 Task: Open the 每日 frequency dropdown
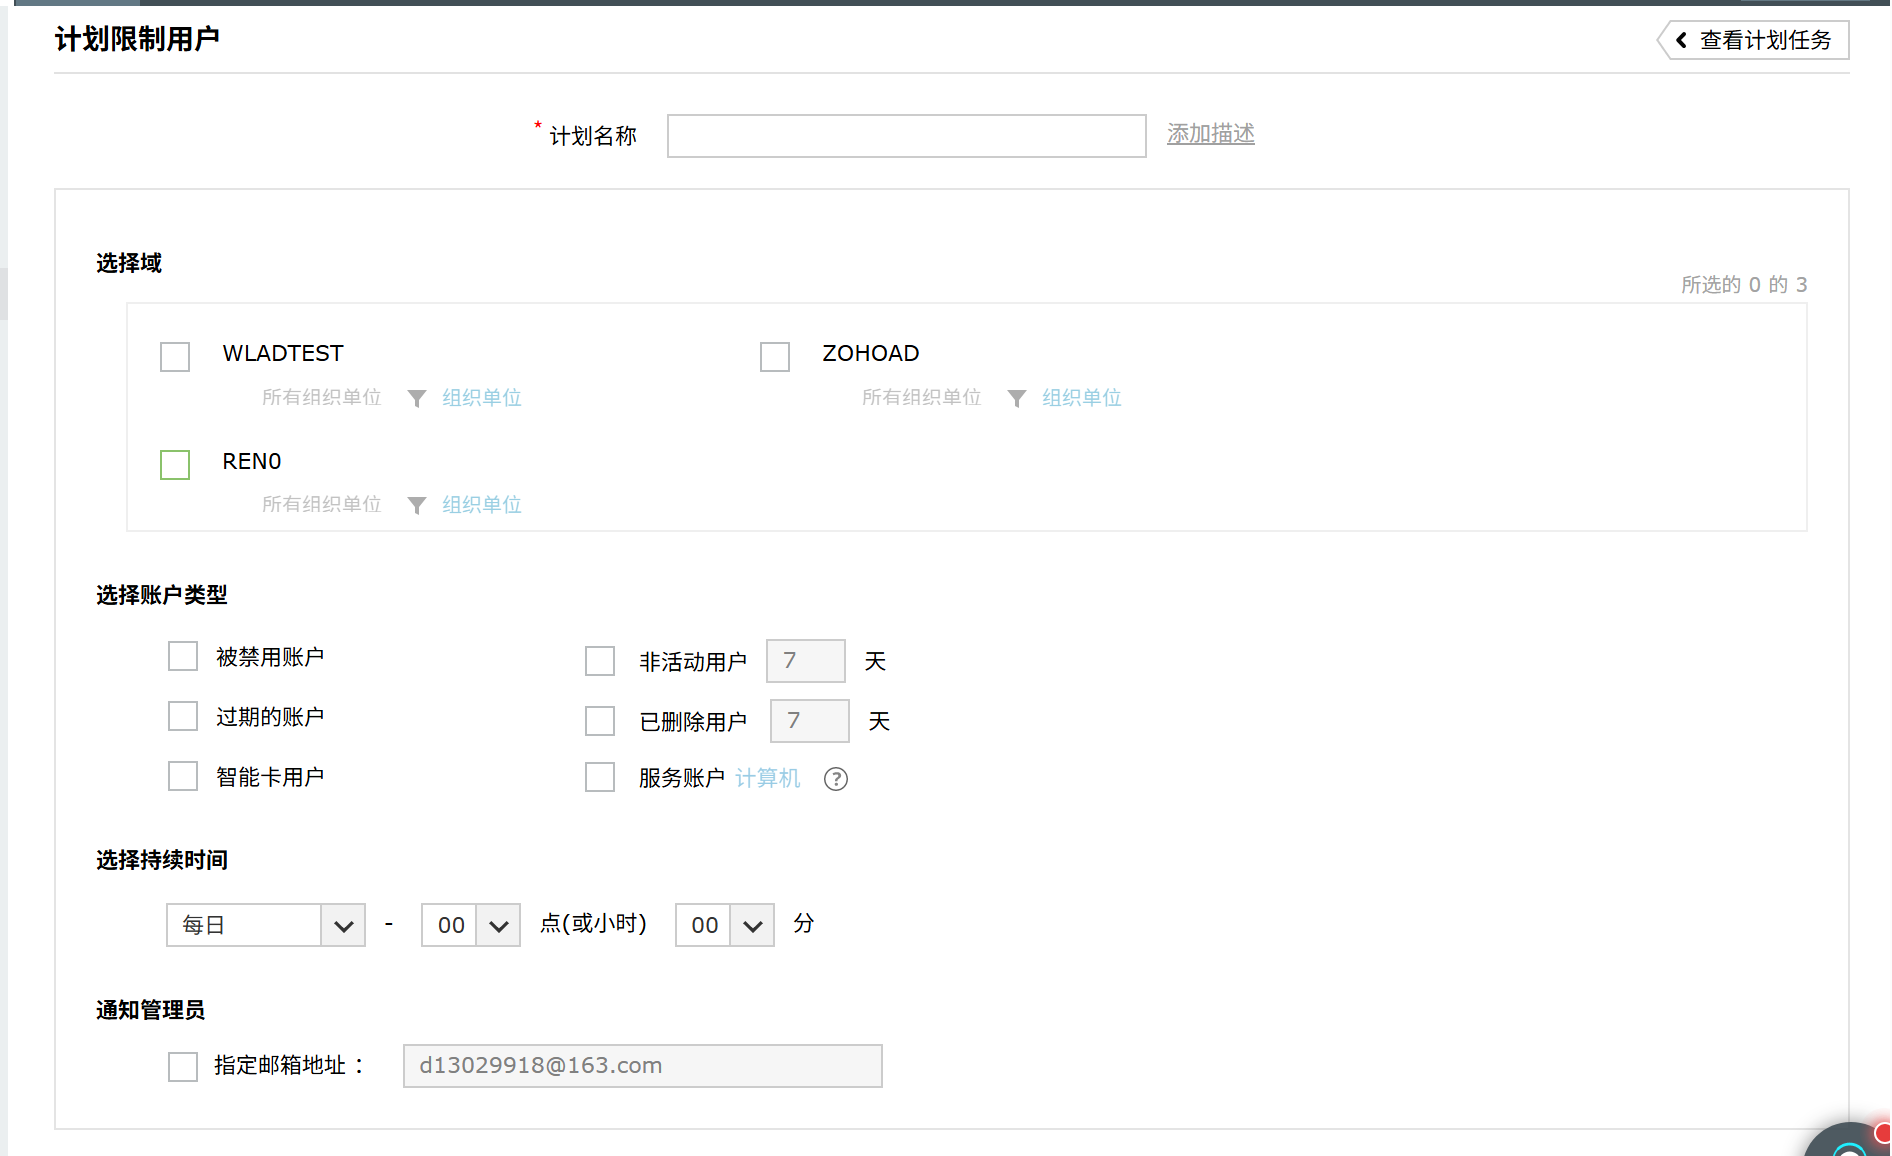266,925
